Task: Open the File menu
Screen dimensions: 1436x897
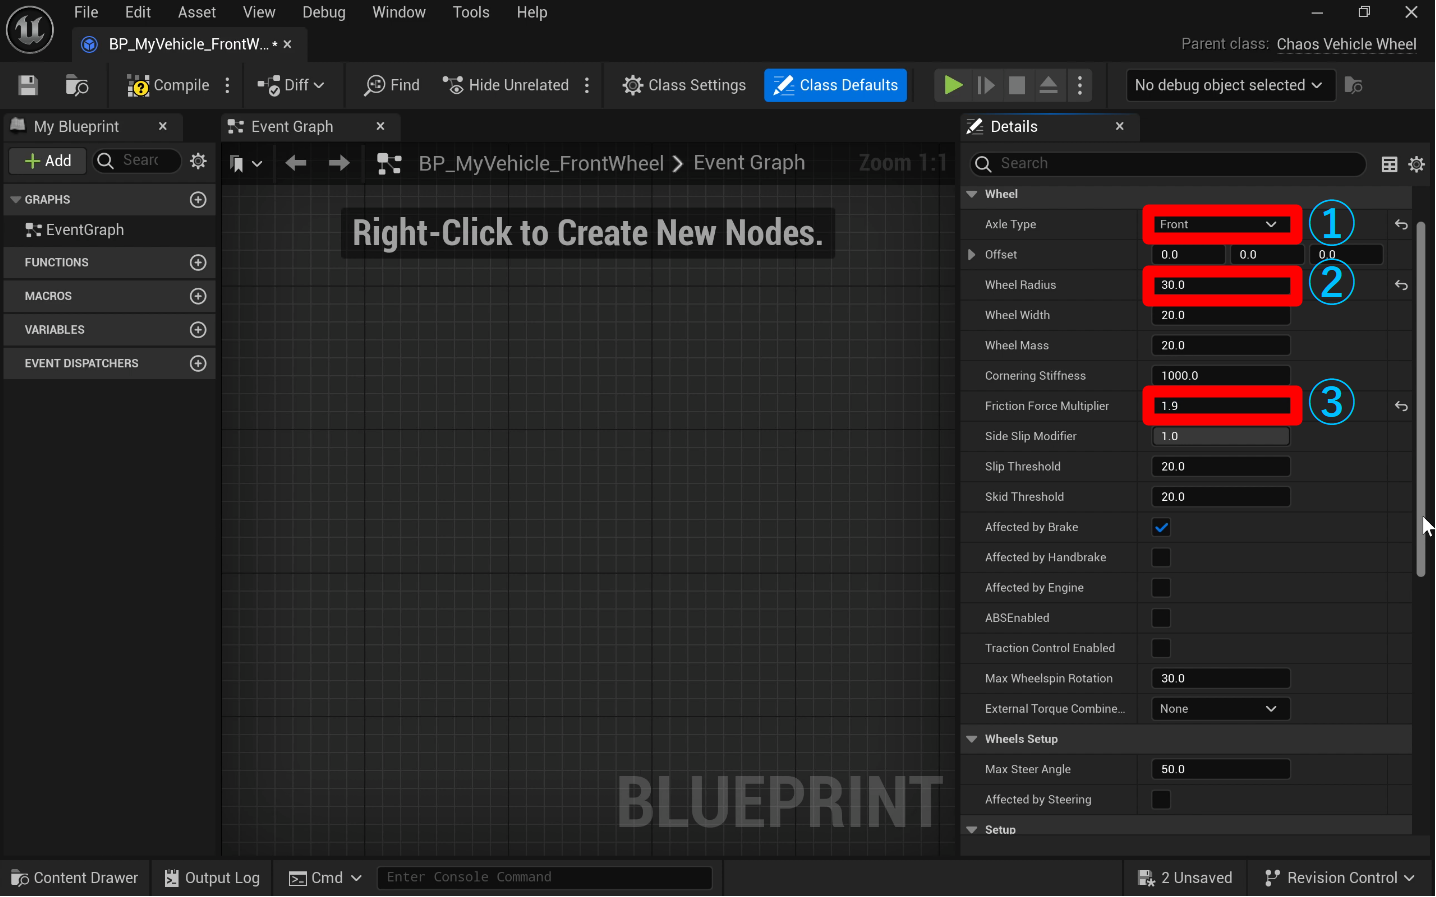Action: point(86,12)
